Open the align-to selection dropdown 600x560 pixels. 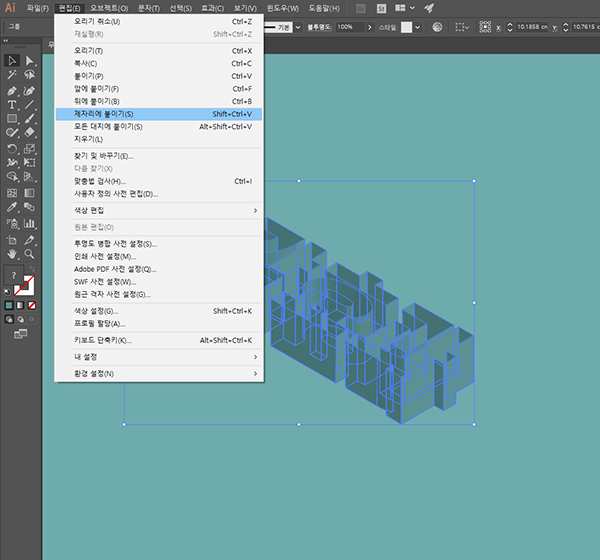click(462, 27)
